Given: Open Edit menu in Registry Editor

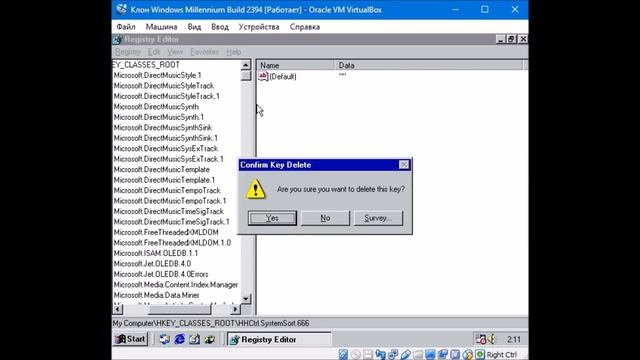Looking at the screenshot, I should point(154,52).
